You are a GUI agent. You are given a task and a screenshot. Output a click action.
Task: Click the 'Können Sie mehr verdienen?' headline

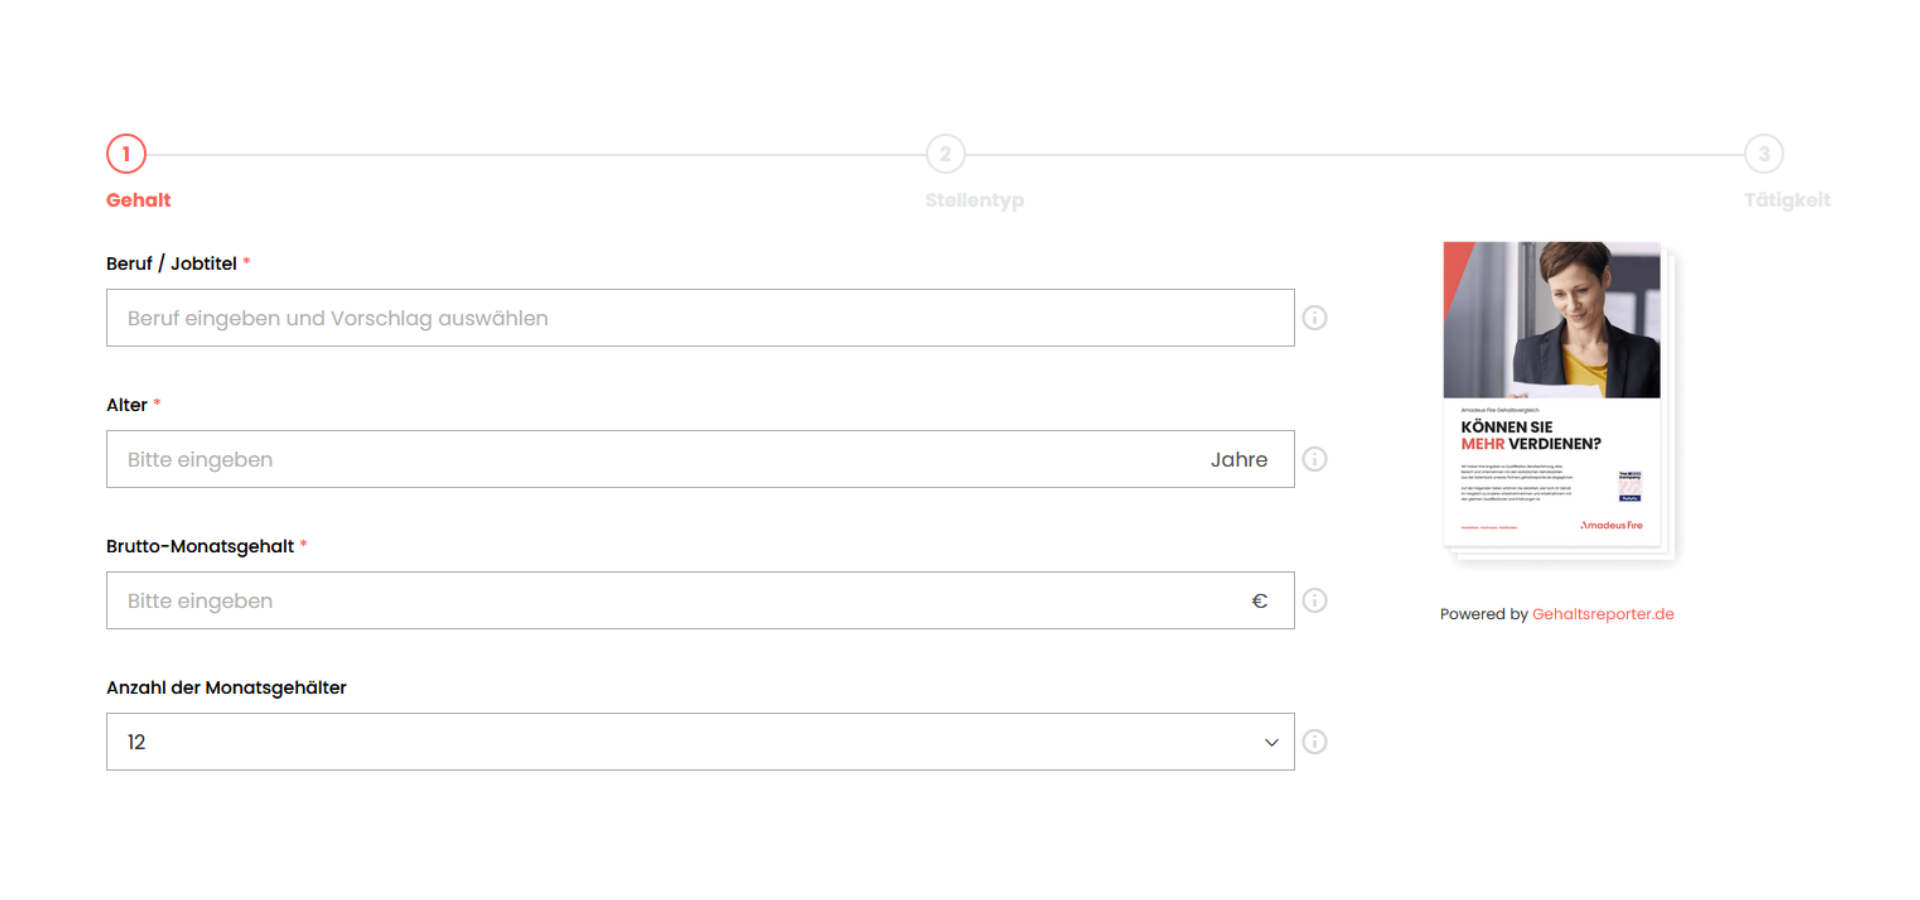(x=1530, y=435)
